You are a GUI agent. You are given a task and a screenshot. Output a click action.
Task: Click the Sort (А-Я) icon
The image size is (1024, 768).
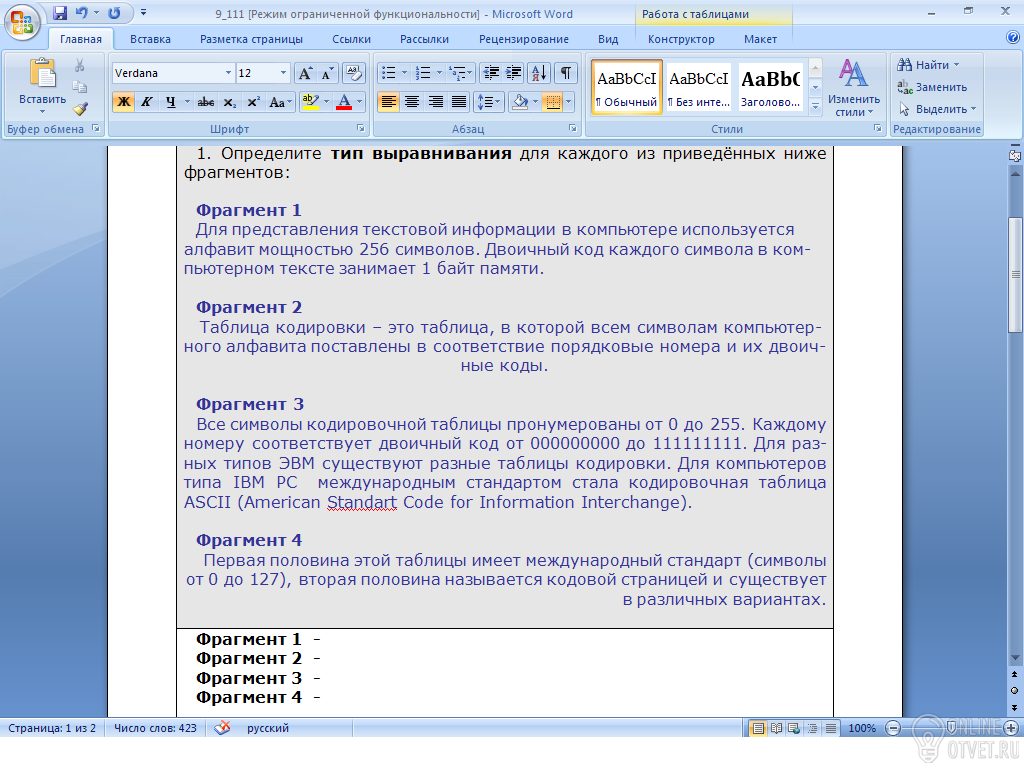(x=539, y=73)
